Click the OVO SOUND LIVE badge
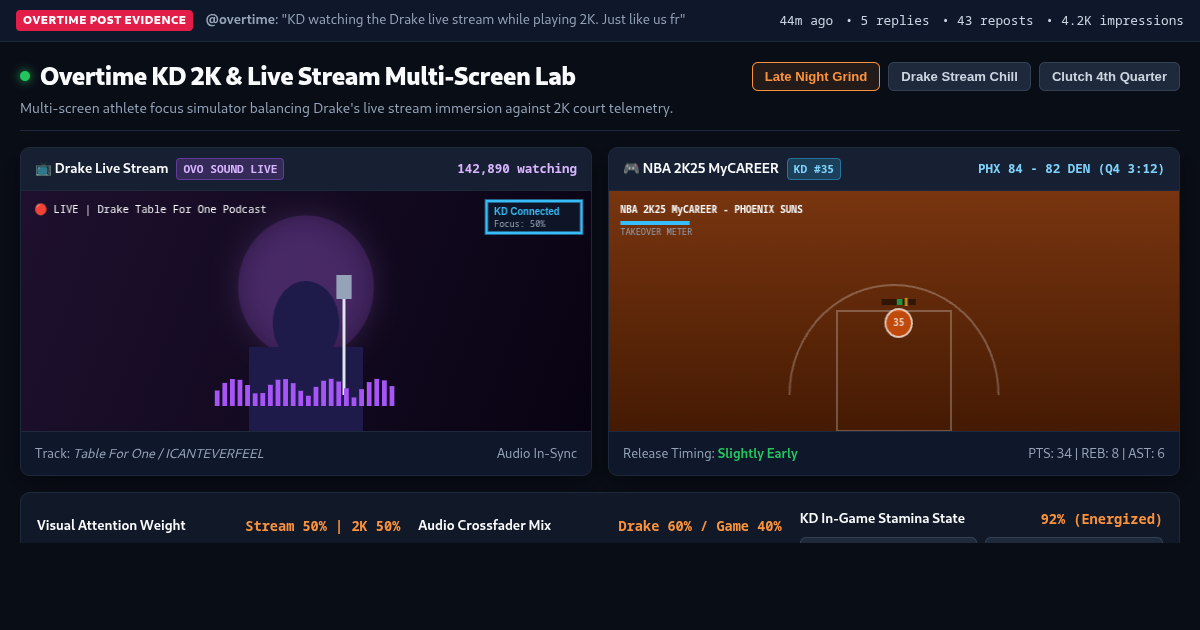This screenshot has height=630, width=1200. click(x=230, y=169)
